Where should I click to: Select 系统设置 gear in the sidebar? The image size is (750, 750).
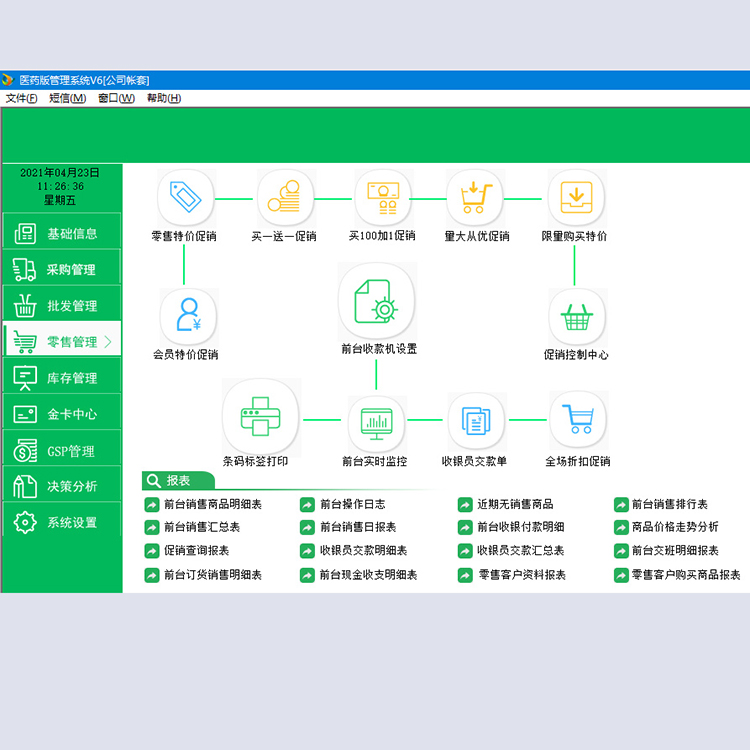(x=25, y=522)
